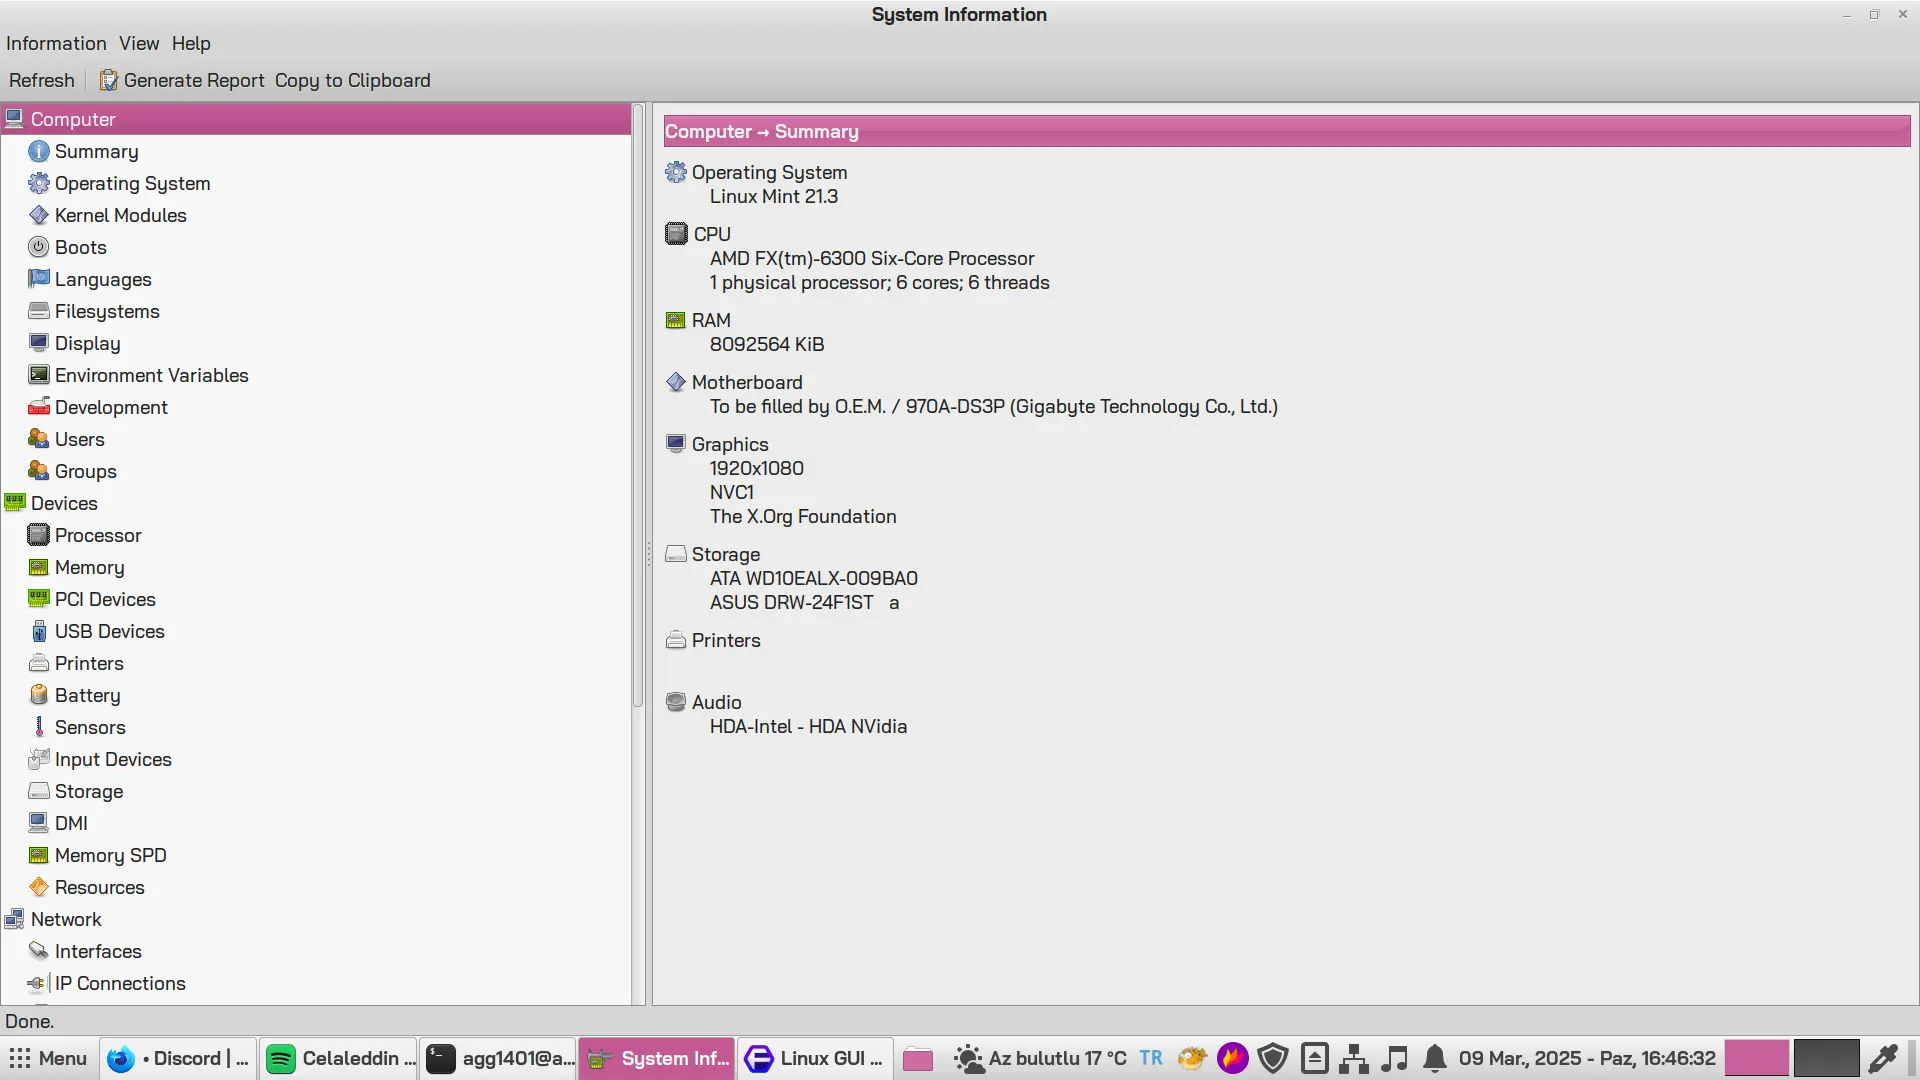
Task: Select Memory SPD in Devices tree
Action: (x=110, y=855)
